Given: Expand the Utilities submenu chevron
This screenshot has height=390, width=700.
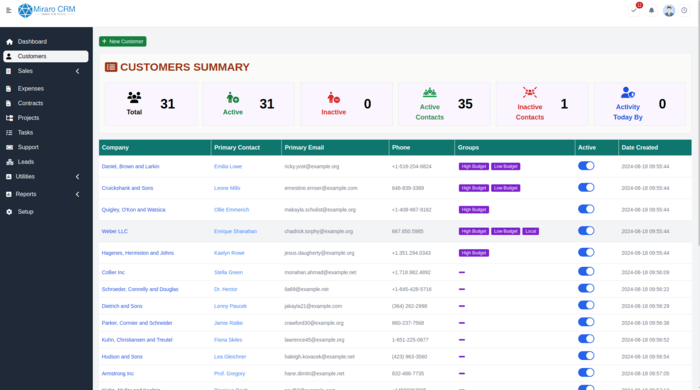Looking at the screenshot, I should tap(78, 177).
